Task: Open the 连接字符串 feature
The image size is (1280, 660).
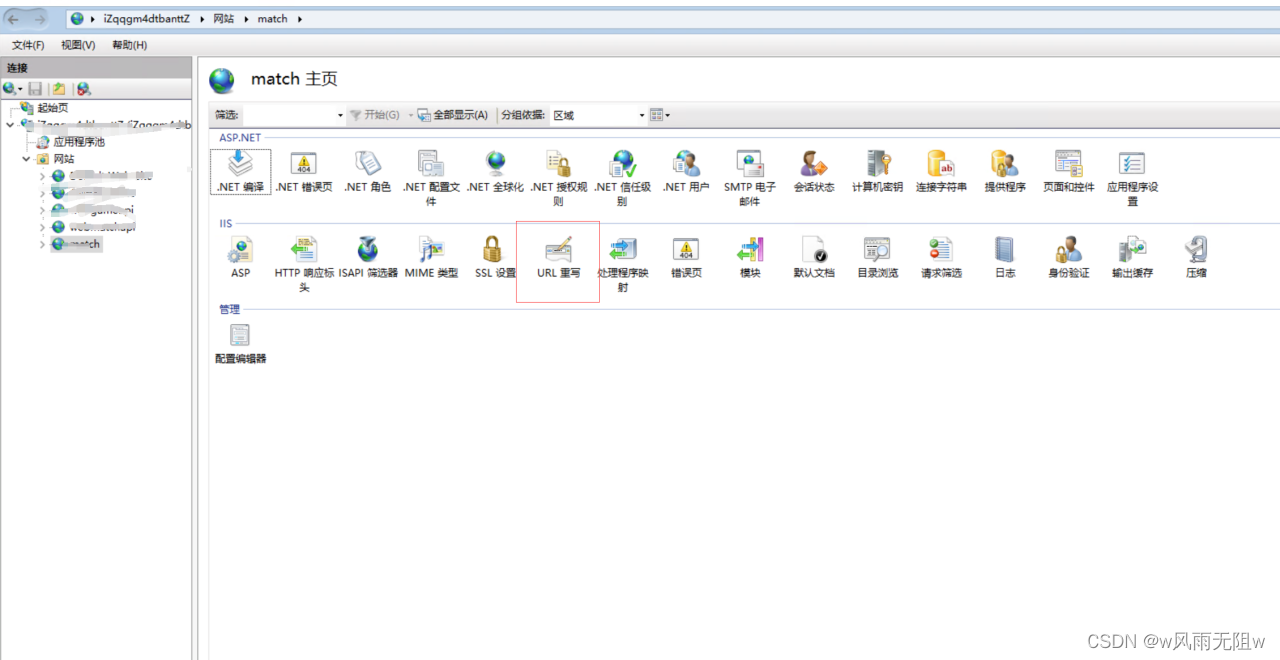Action: pos(941,171)
